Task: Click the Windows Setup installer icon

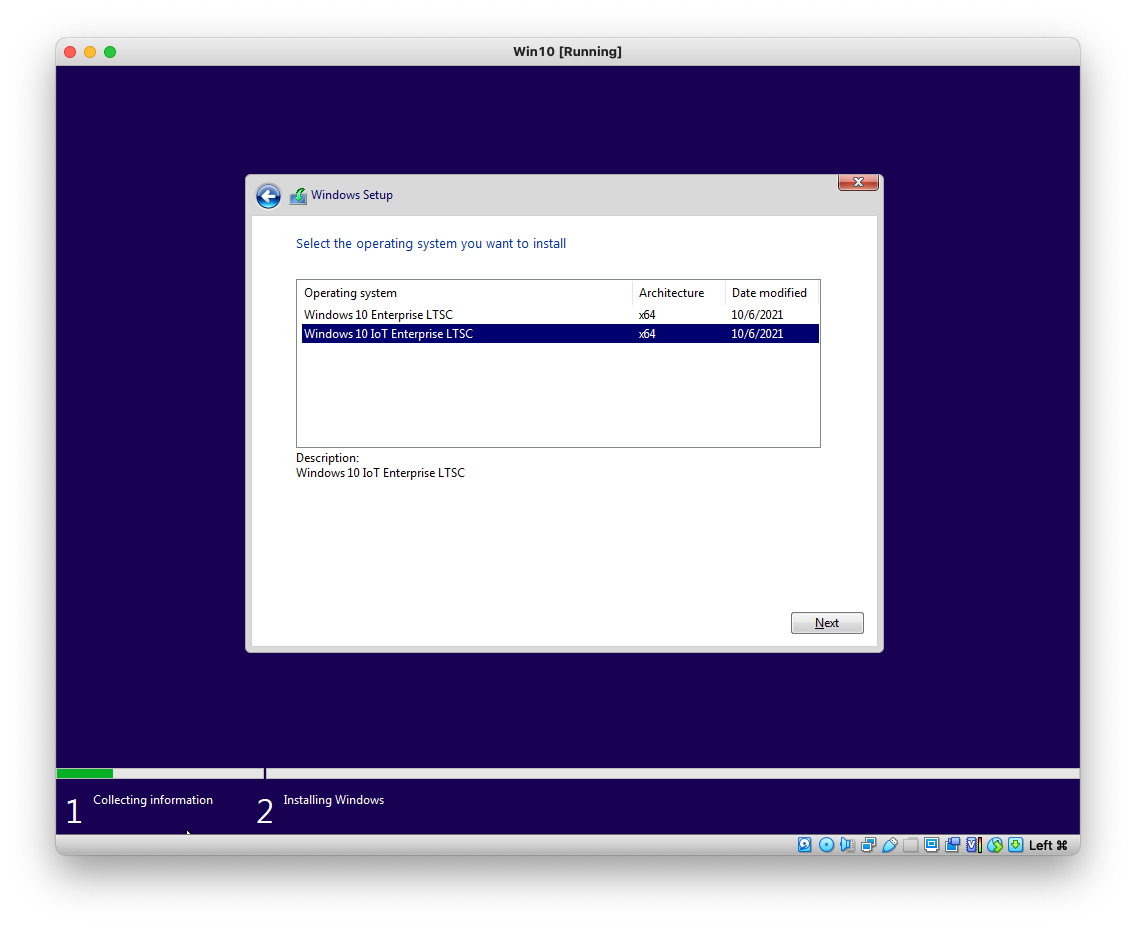Action: coord(298,196)
